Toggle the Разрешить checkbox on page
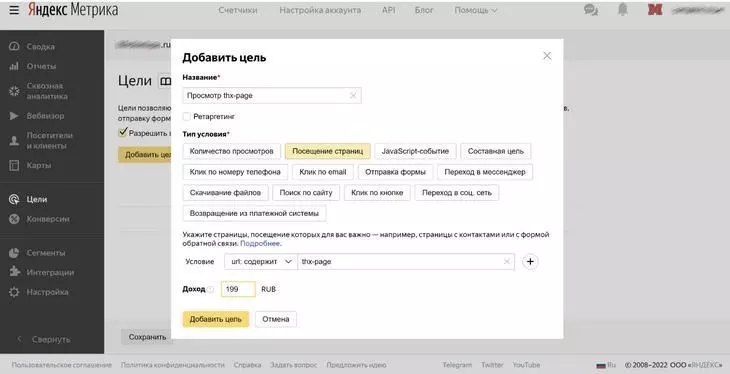Image resolution: width=730 pixels, height=374 pixels. [122, 132]
